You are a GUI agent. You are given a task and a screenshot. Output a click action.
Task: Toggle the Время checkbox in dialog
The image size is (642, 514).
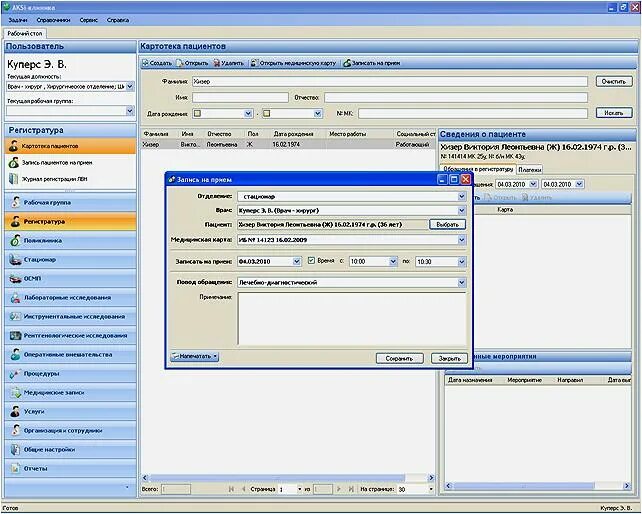311,260
